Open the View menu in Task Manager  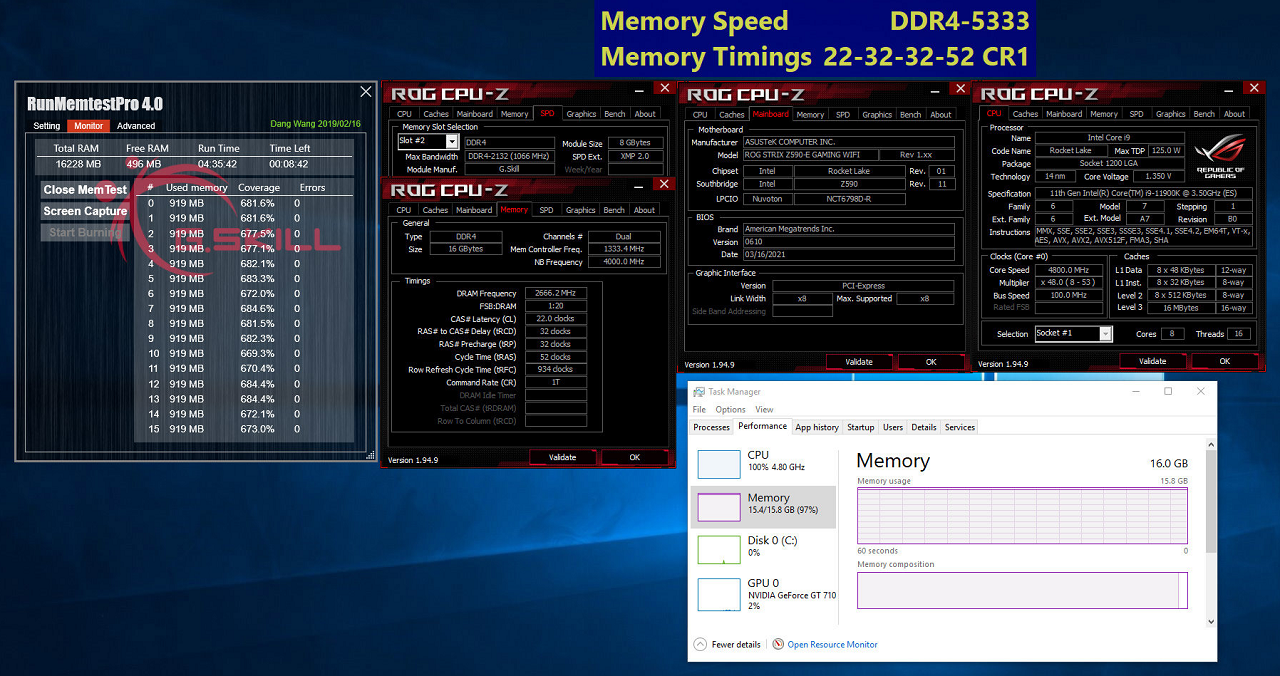point(764,410)
